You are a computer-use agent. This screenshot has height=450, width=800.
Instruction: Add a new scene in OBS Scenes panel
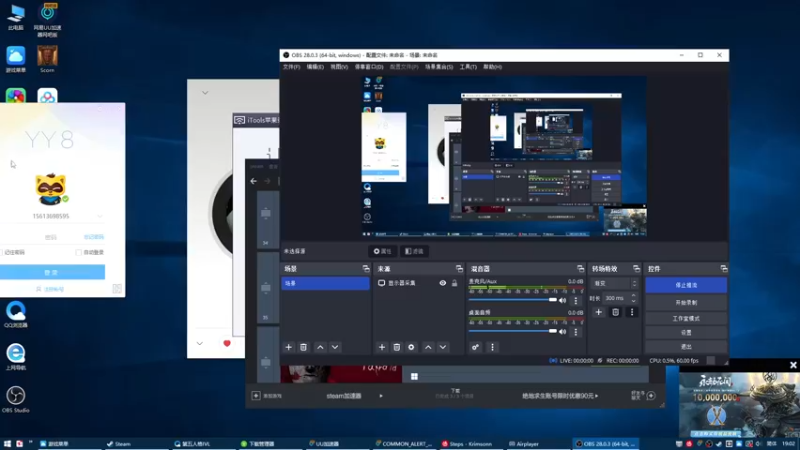click(288, 347)
